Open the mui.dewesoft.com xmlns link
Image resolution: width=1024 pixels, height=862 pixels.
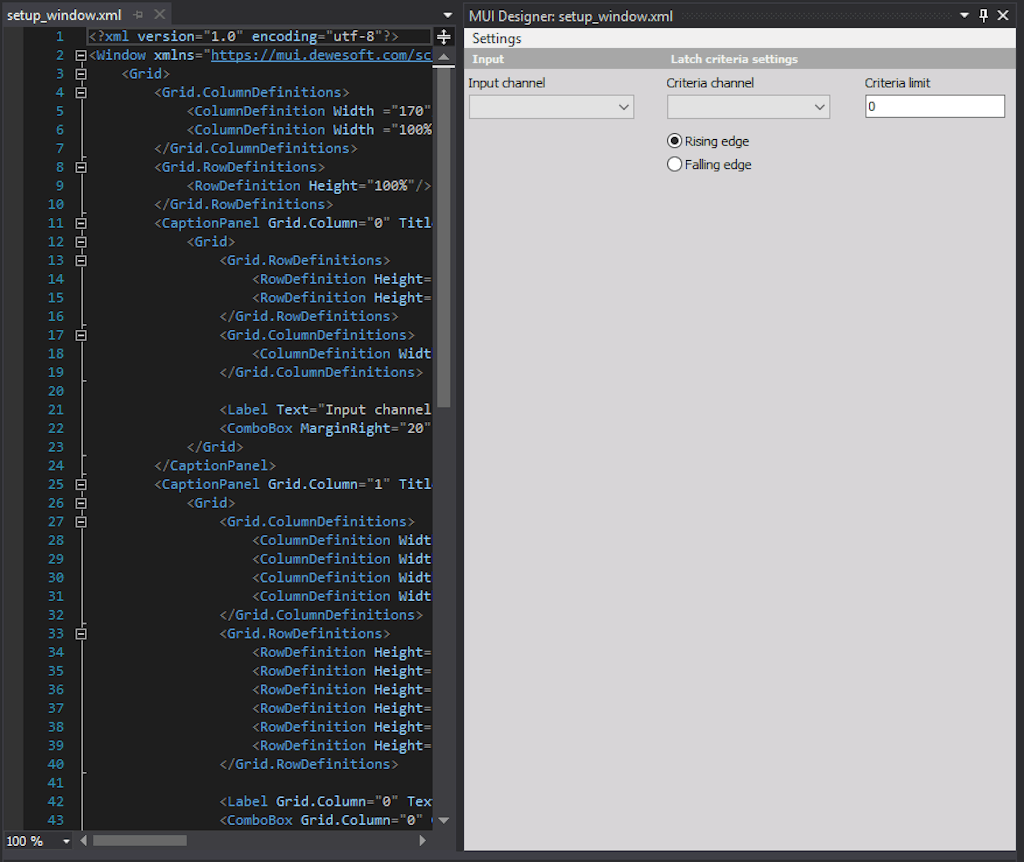[x=321, y=56]
